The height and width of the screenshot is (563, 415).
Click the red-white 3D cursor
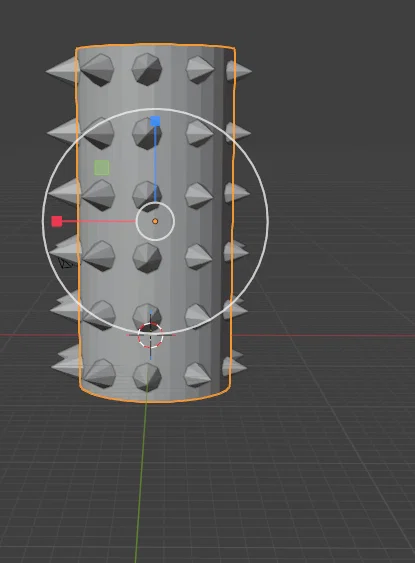[x=150, y=335]
